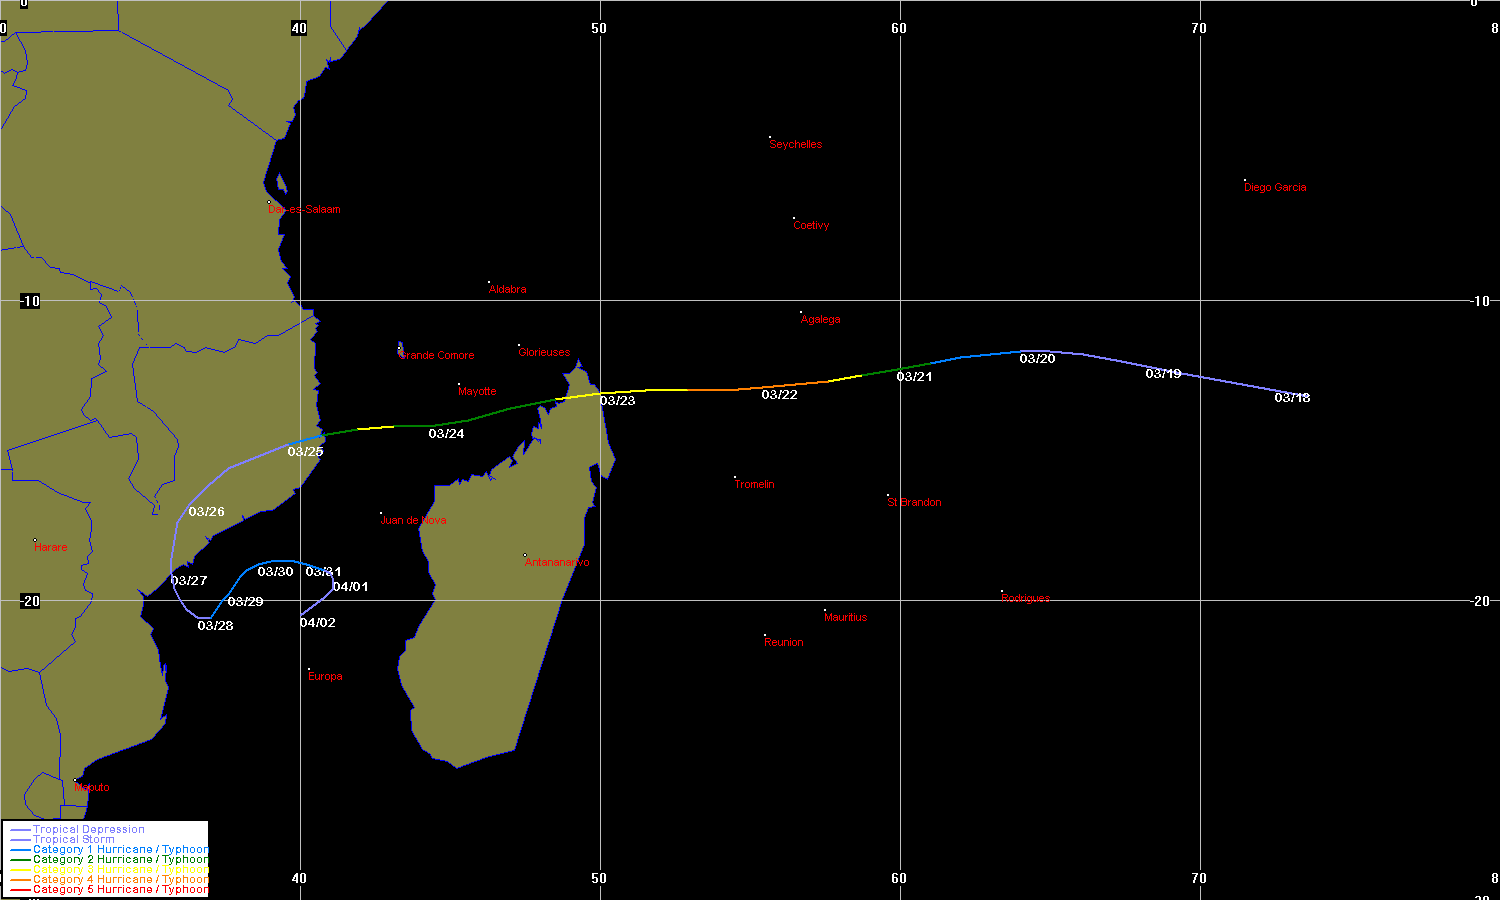Click the 03/18 track date marker
Viewport: 1500px width, 900px height.
1292,398
